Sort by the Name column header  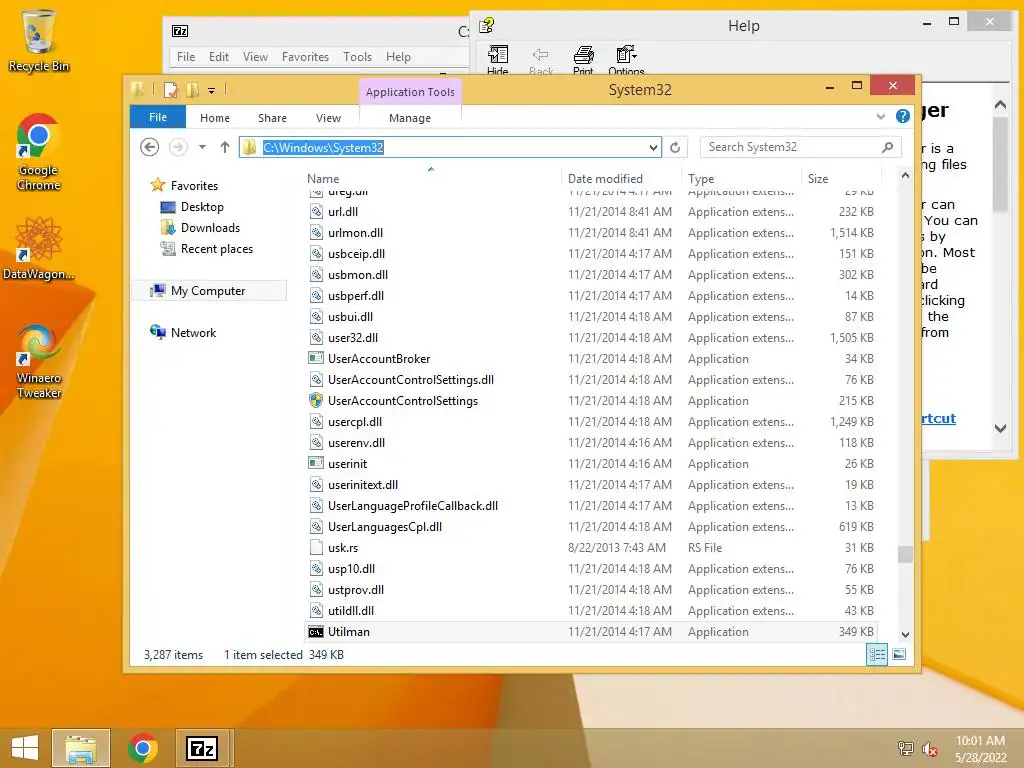431,178
